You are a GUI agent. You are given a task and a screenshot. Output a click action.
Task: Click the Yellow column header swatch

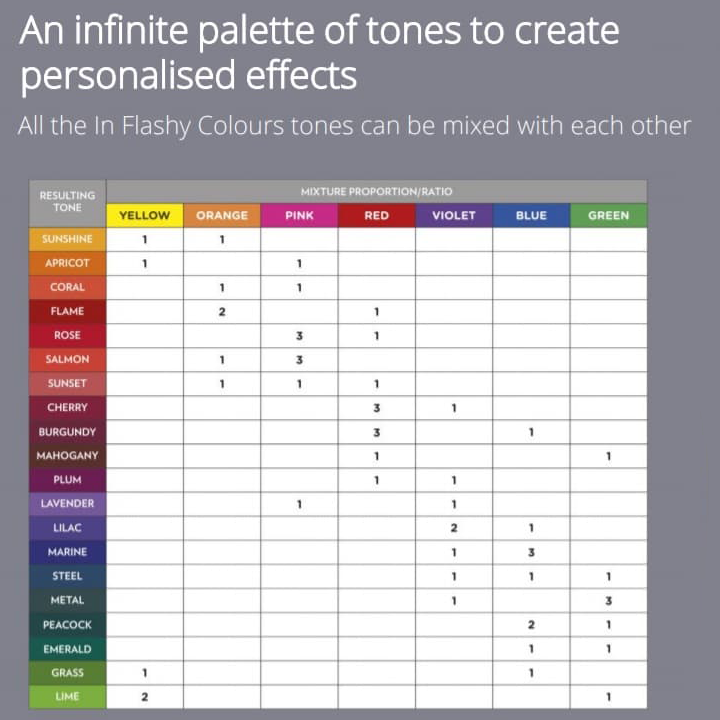click(x=145, y=215)
